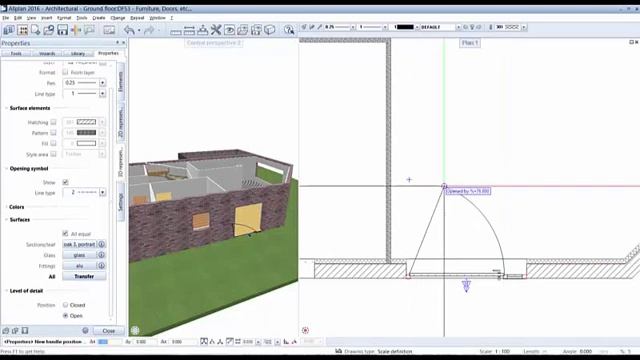This screenshot has height=360, width=640.
Task: Enable the Style area checkbox
Action: coord(53,154)
